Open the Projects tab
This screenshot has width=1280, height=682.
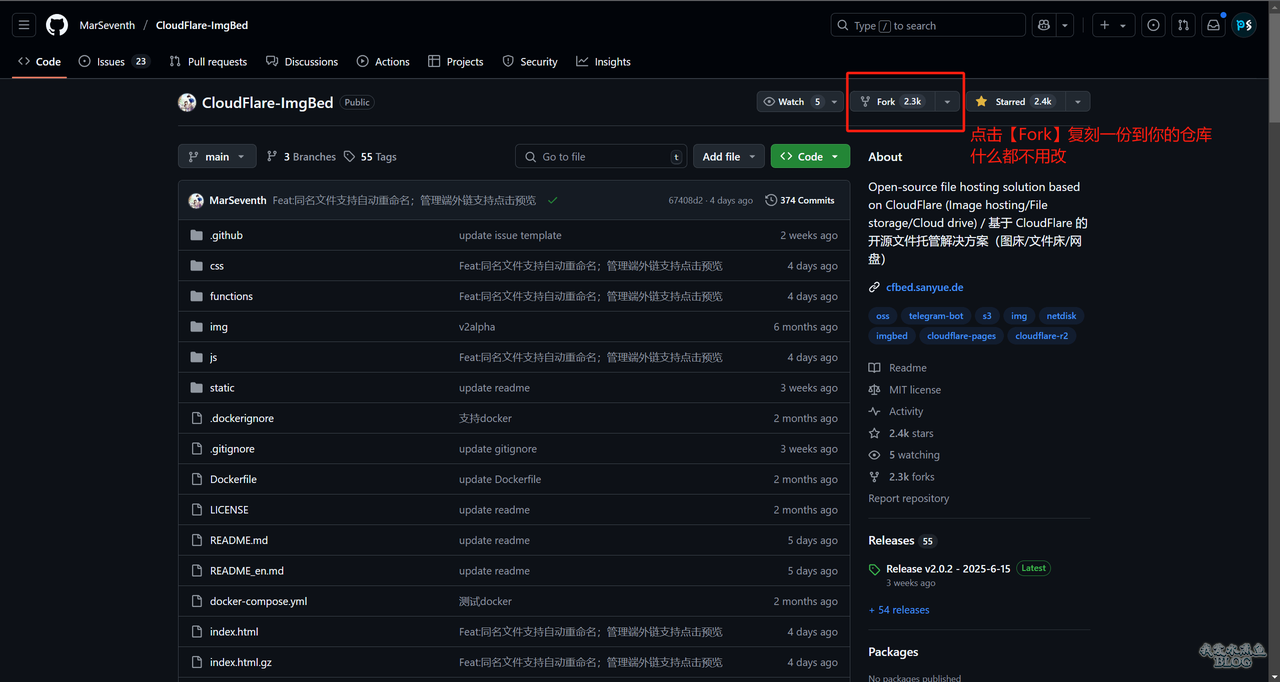click(x=455, y=61)
